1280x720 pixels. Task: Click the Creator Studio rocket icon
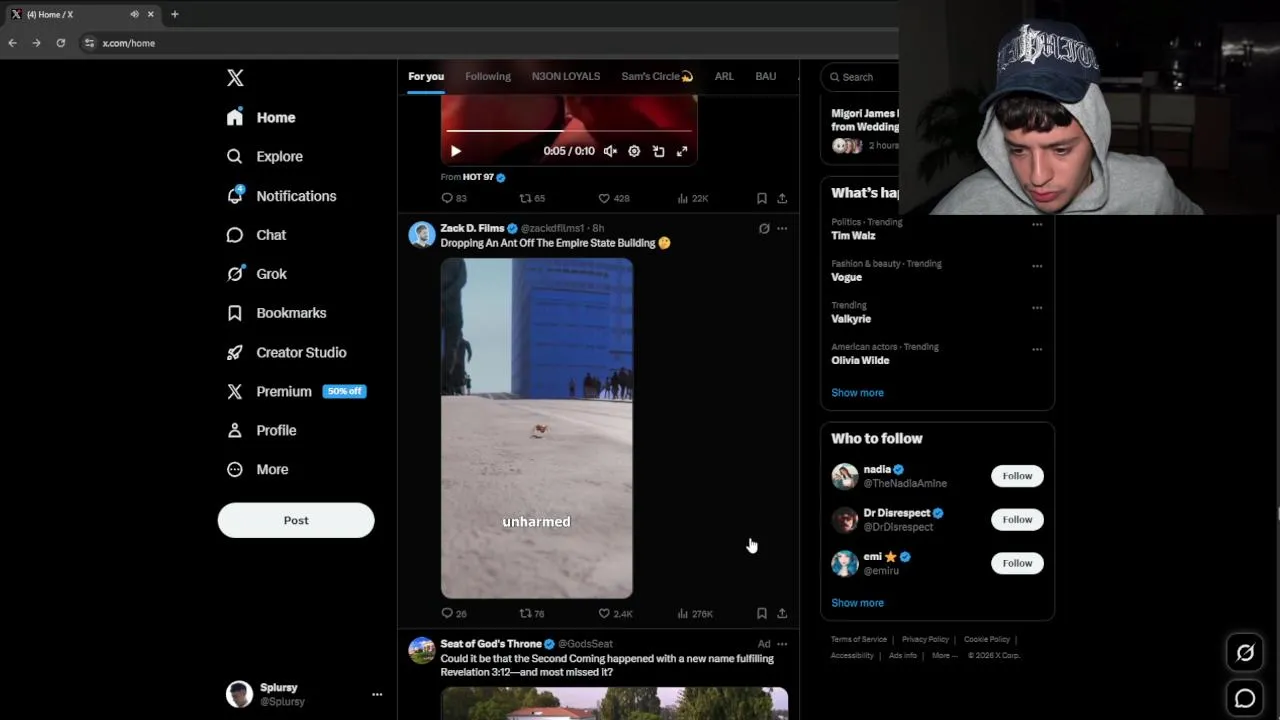[235, 352]
